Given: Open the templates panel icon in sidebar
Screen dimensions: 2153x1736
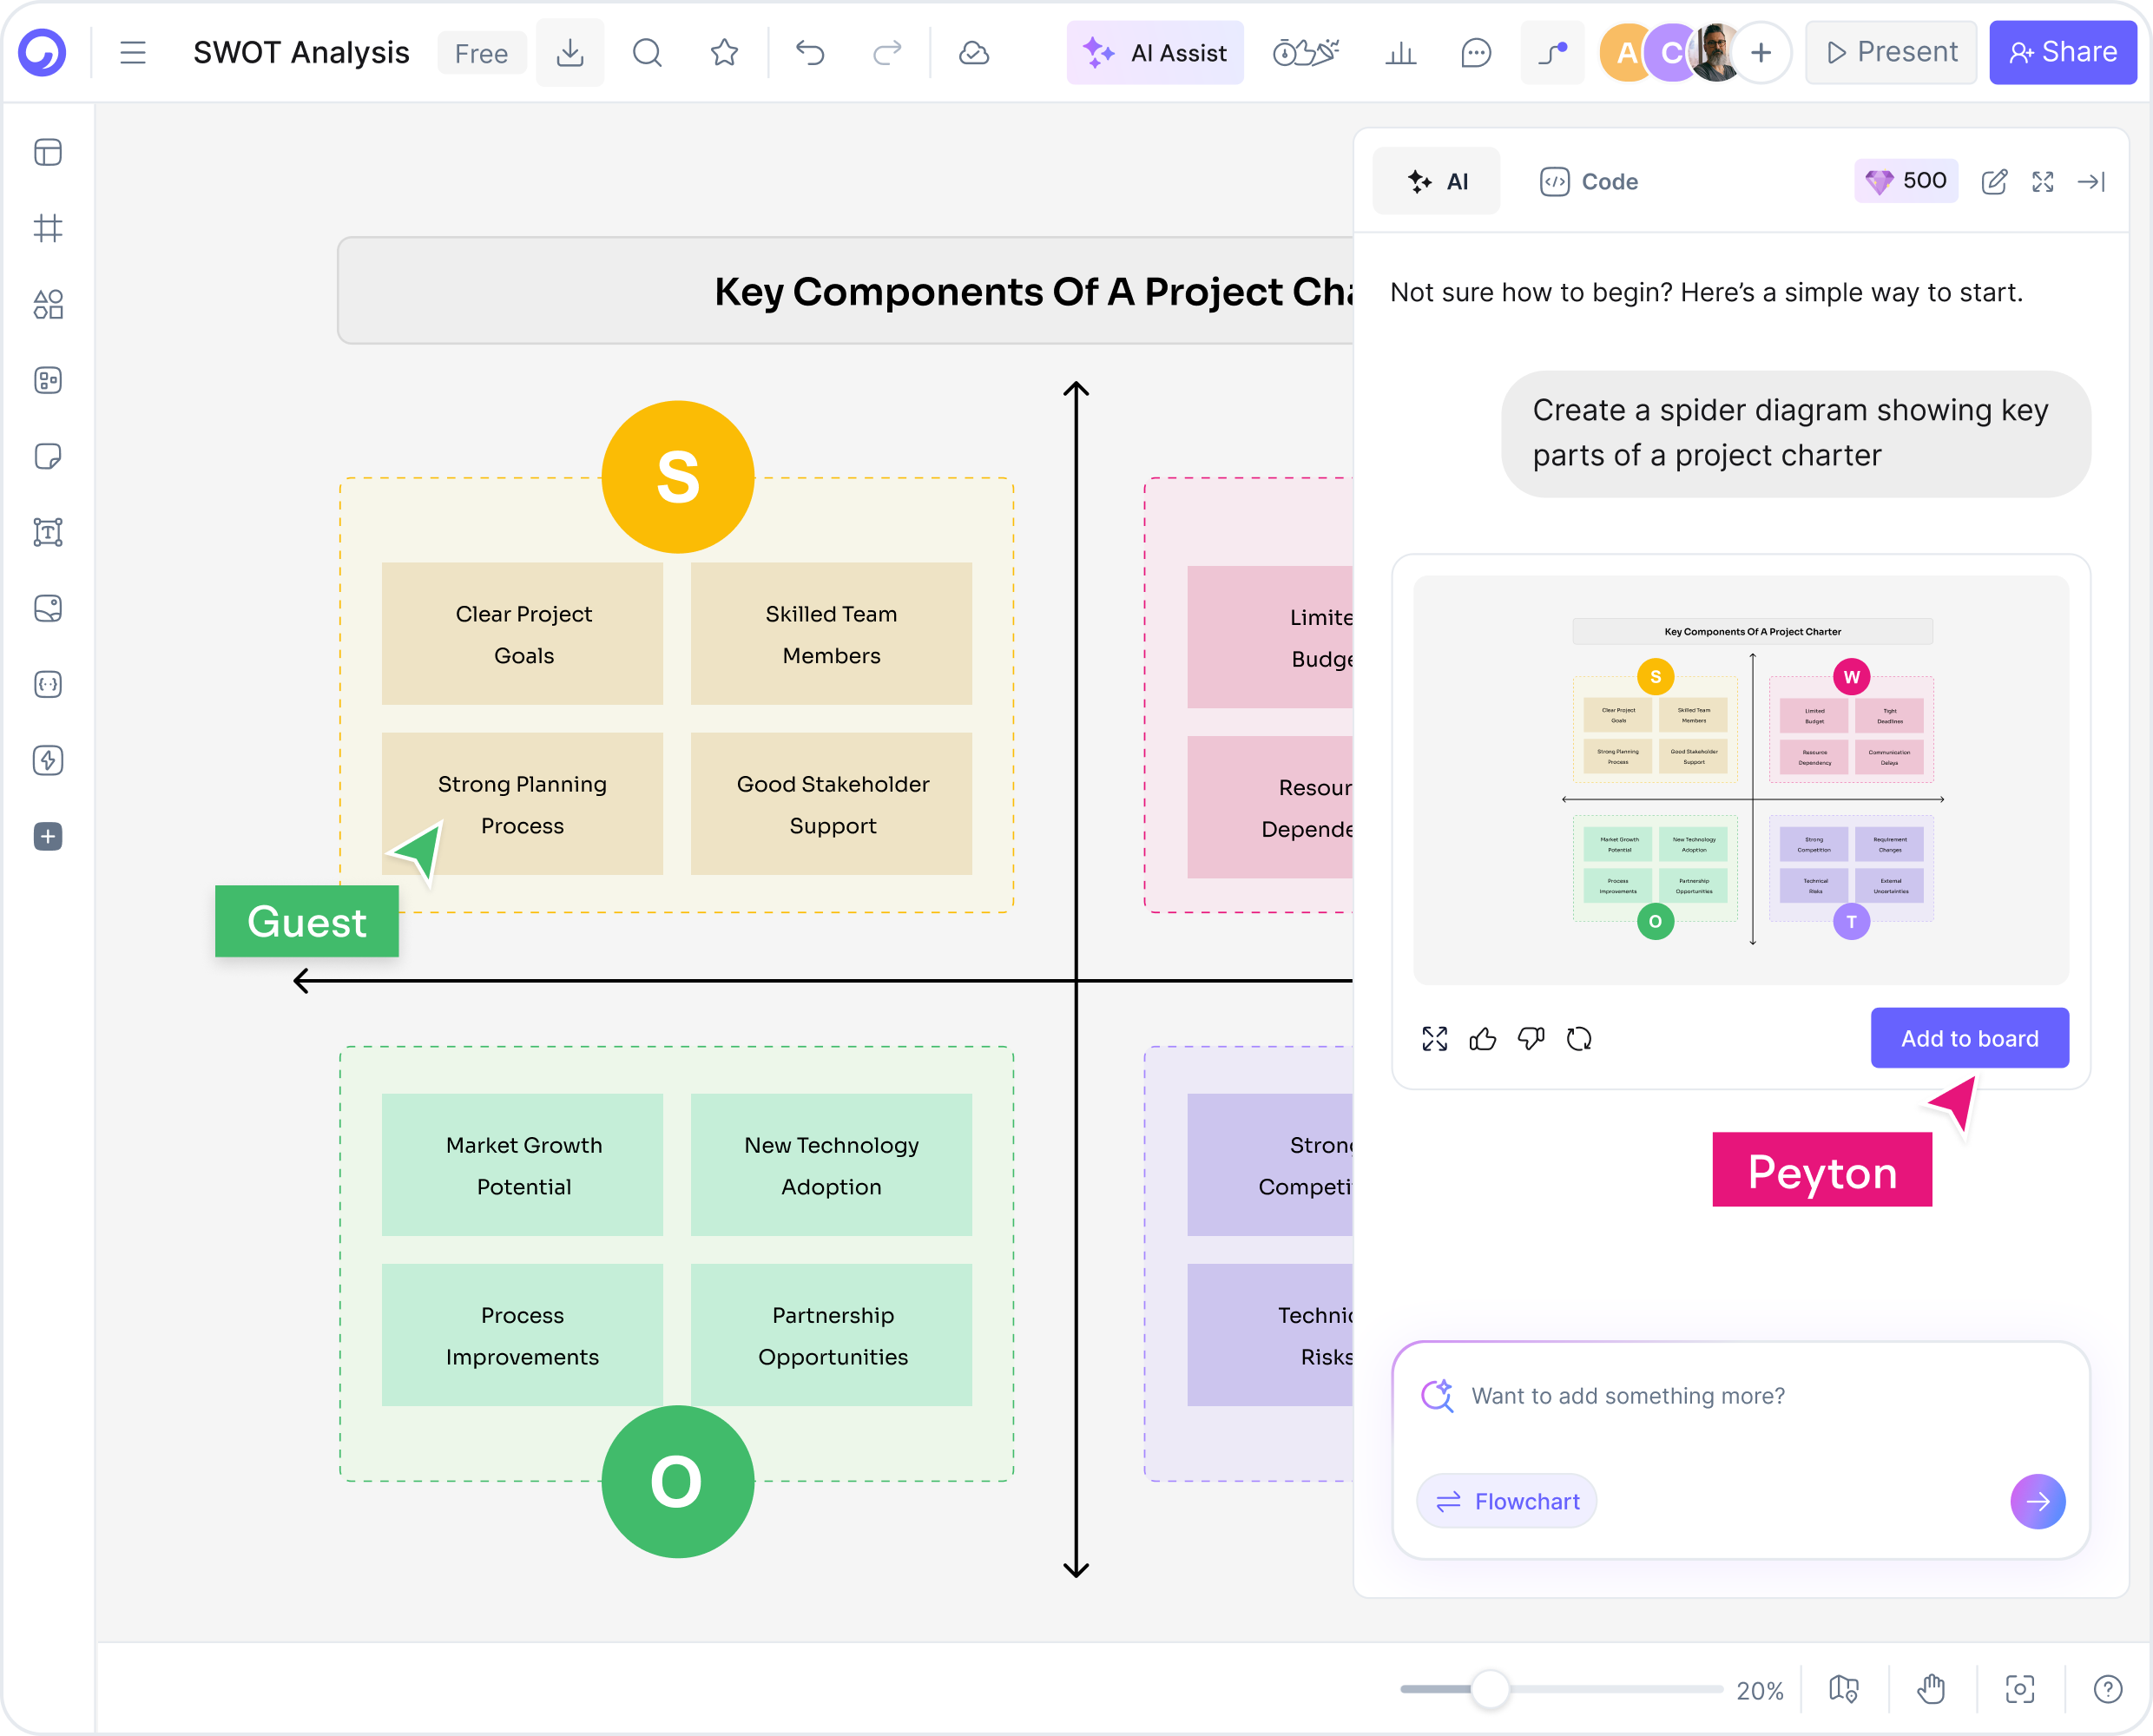Looking at the screenshot, I should point(48,152).
